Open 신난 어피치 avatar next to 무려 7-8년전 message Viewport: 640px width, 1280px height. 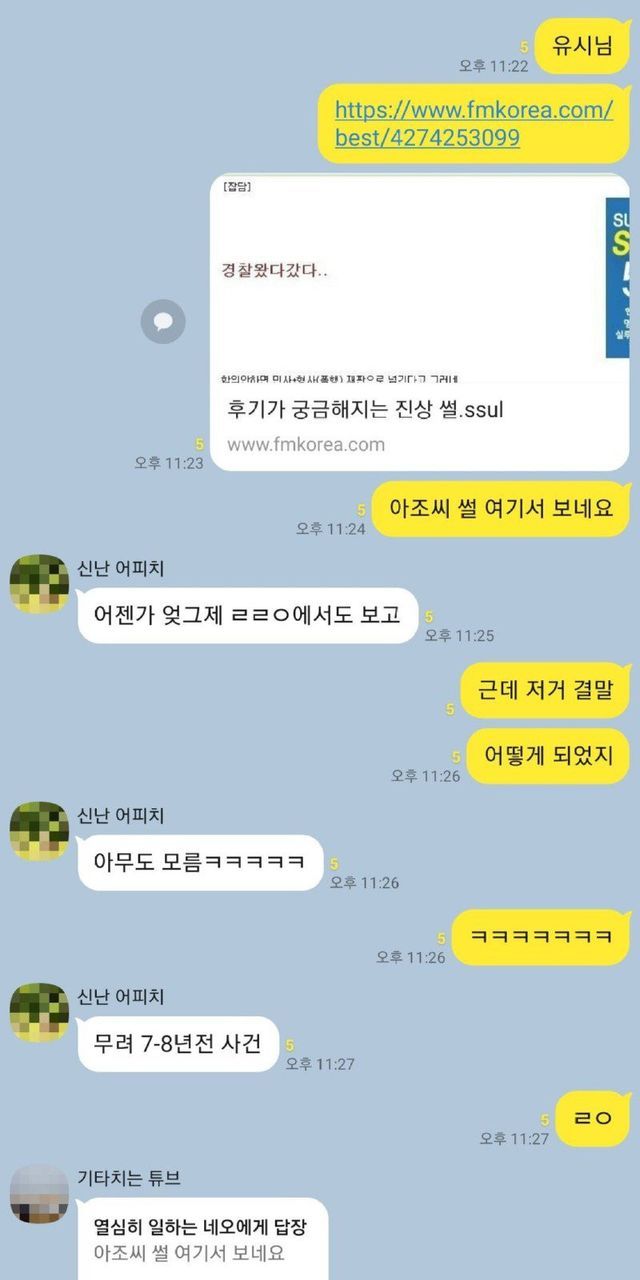coord(39,1011)
